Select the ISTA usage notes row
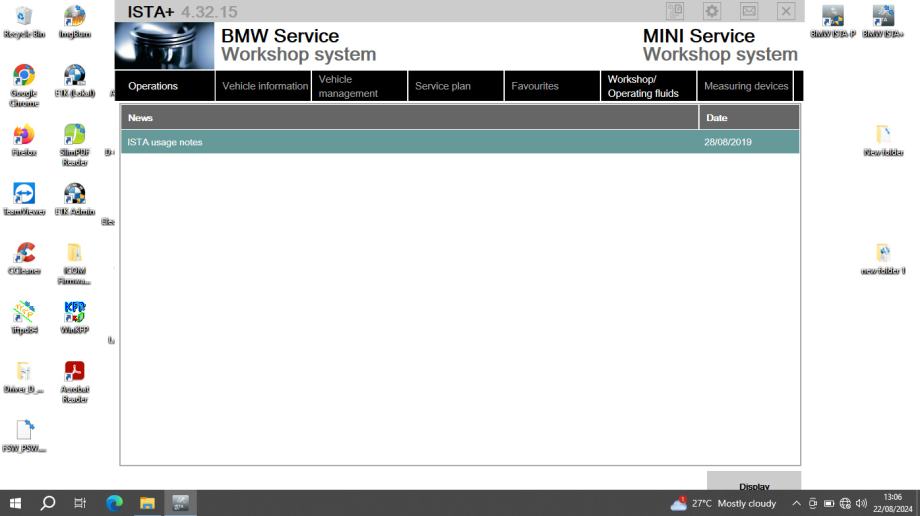This screenshot has width=920, height=516. point(460,142)
